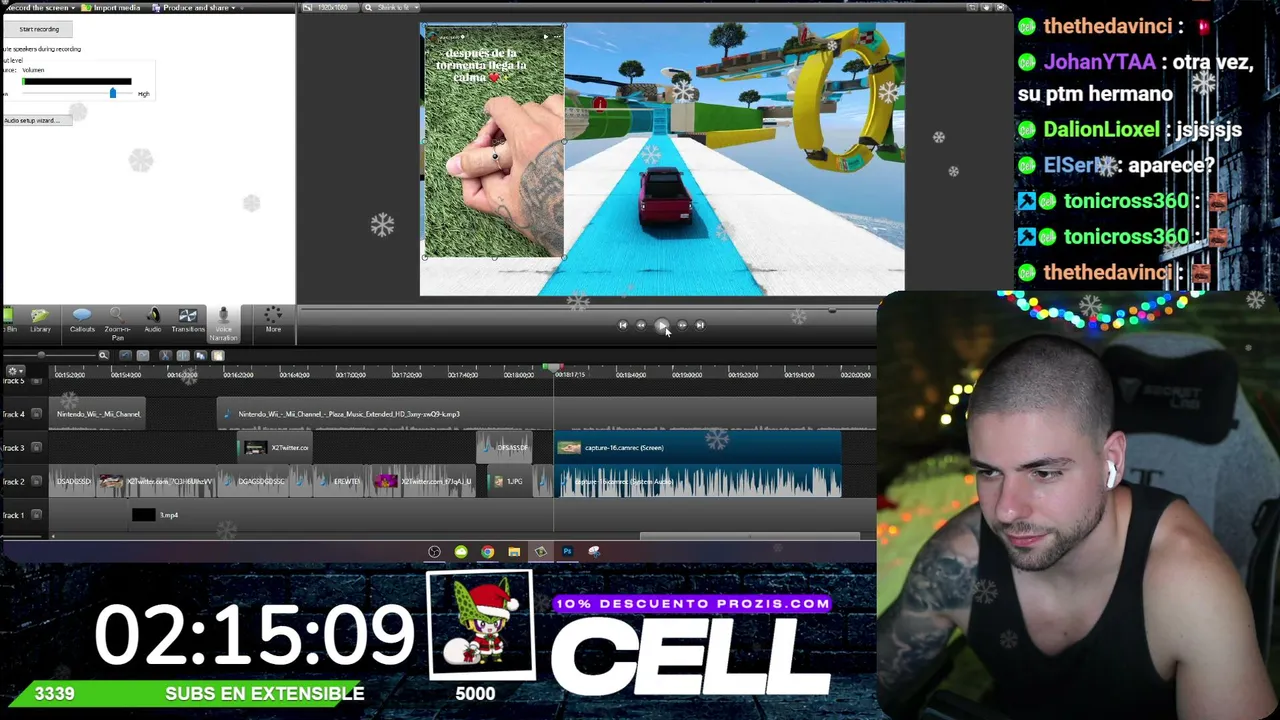Click the Camtasia taskbar icon
The width and height of the screenshot is (1280, 720).
(x=540, y=551)
